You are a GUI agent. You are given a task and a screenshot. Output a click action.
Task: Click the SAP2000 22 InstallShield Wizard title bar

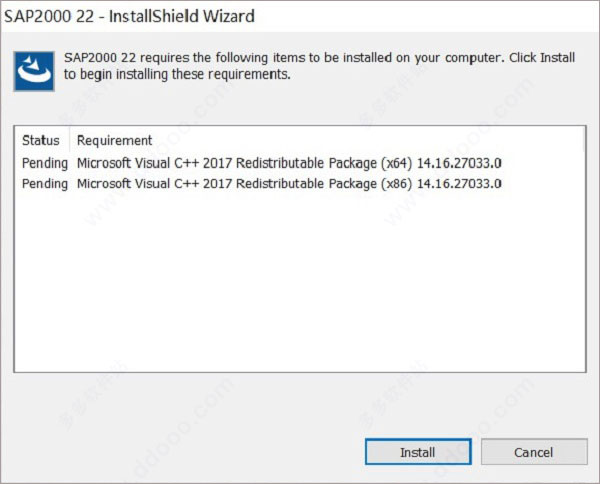tap(300, 16)
